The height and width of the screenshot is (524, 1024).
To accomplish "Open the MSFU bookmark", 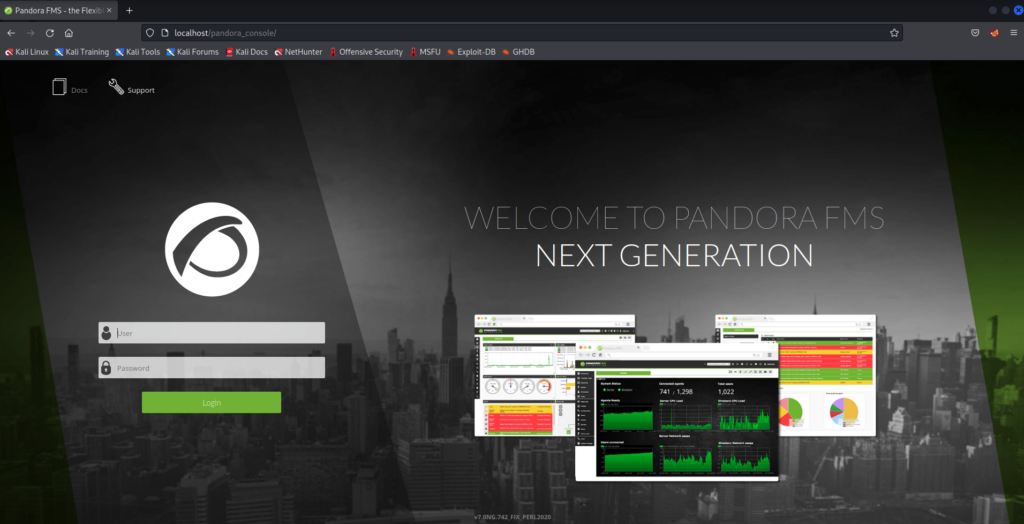I will pyautogui.click(x=425, y=52).
